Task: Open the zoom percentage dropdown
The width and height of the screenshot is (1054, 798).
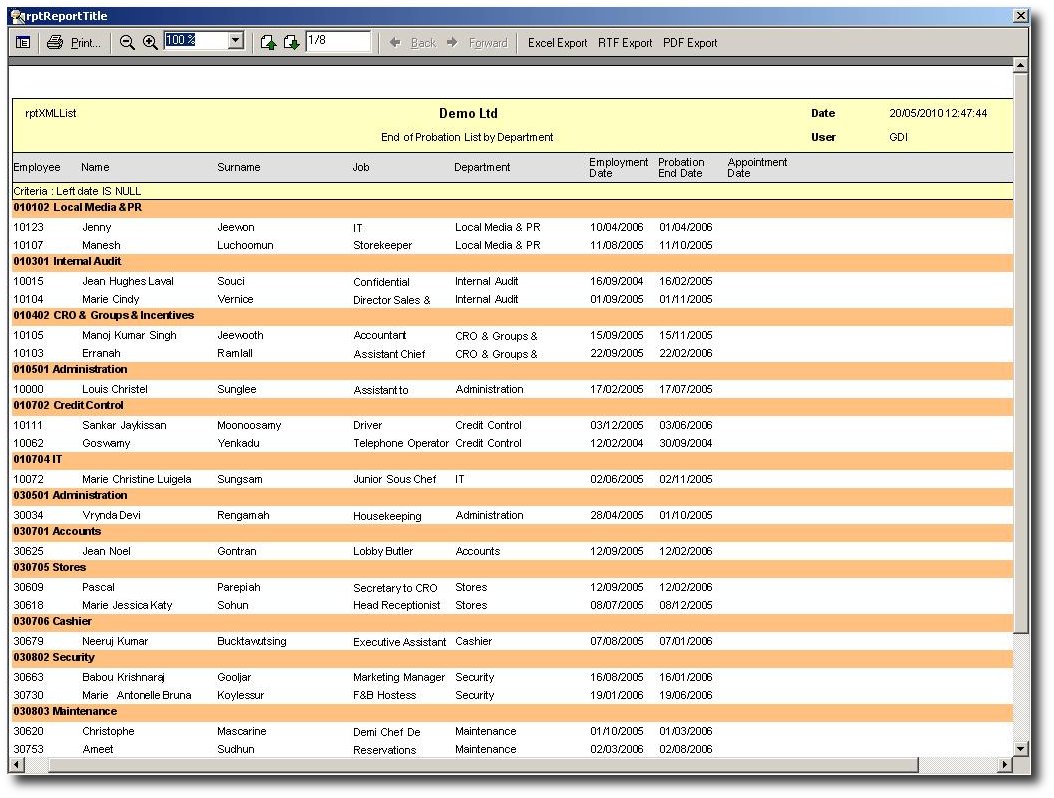Action: (x=236, y=41)
